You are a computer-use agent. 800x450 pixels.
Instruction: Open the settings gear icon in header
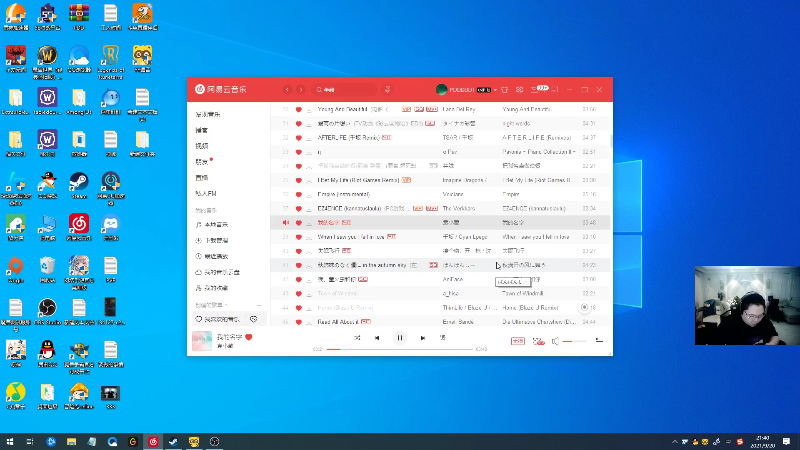click(x=519, y=89)
